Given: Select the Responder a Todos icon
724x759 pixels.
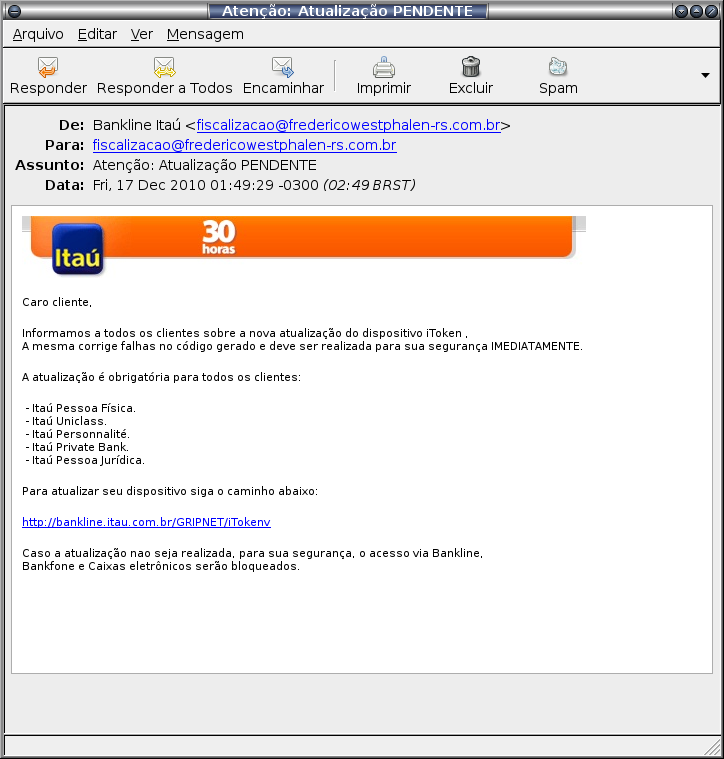Looking at the screenshot, I should (164, 67).
